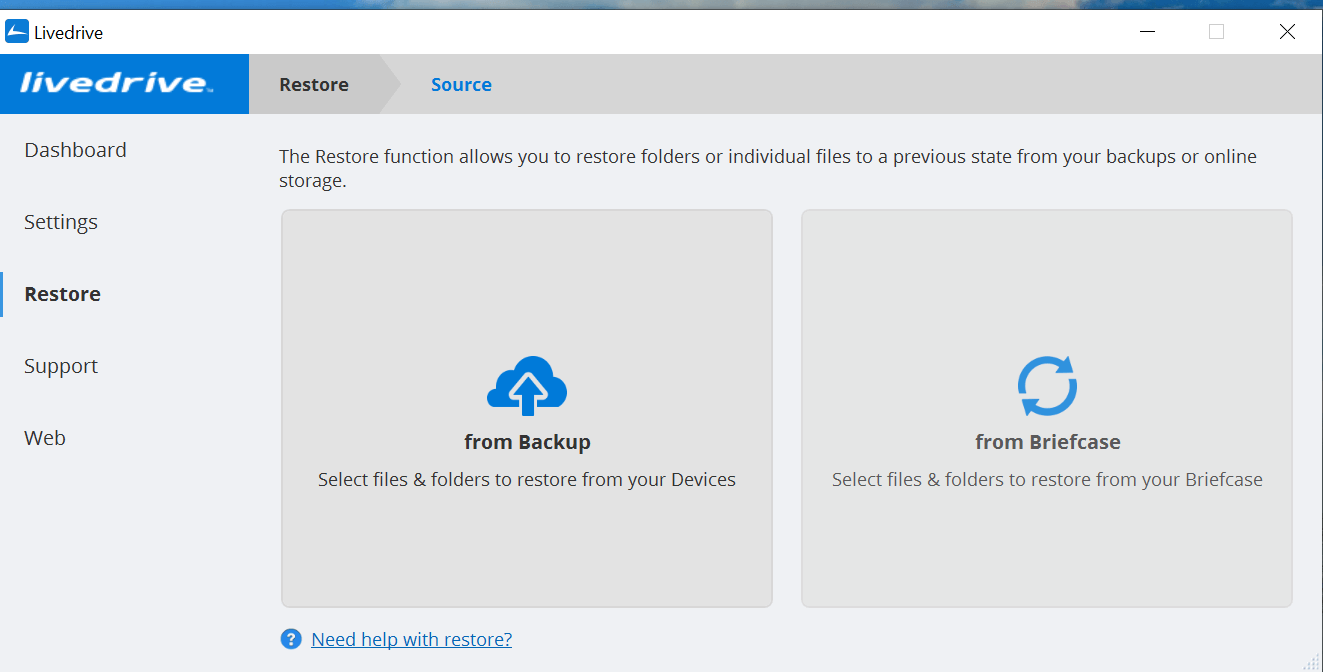The image size is (1323, 672).
Task: Click the blue question mark help icon
Action: coord(290,638)
